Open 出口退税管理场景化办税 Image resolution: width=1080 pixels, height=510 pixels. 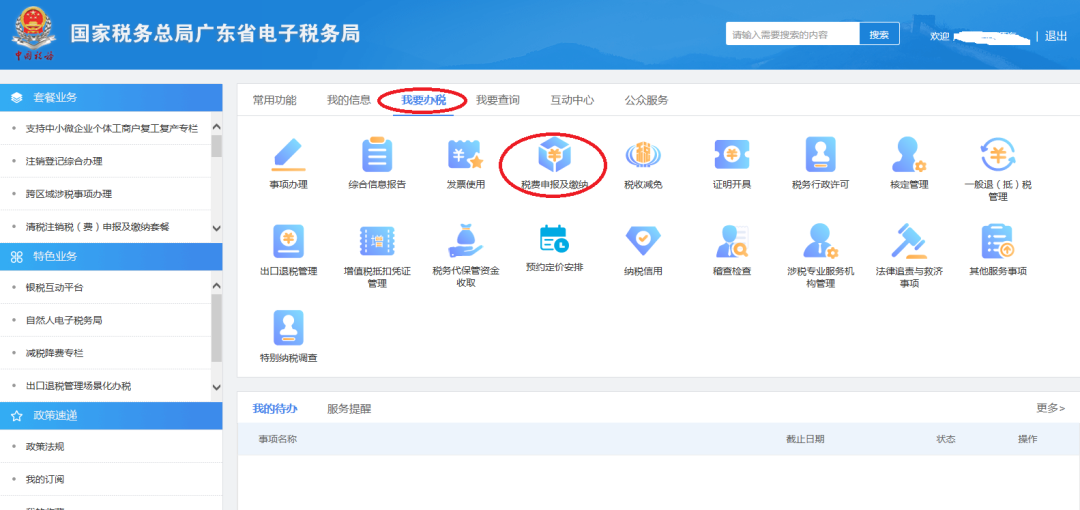(78, 386)
